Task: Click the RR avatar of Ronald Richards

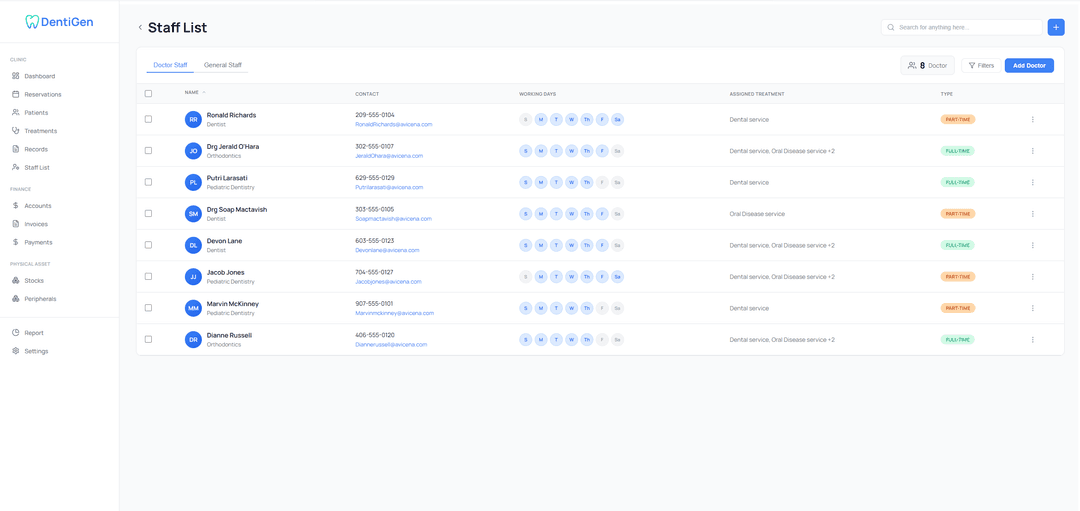Action: click(194, 120)
